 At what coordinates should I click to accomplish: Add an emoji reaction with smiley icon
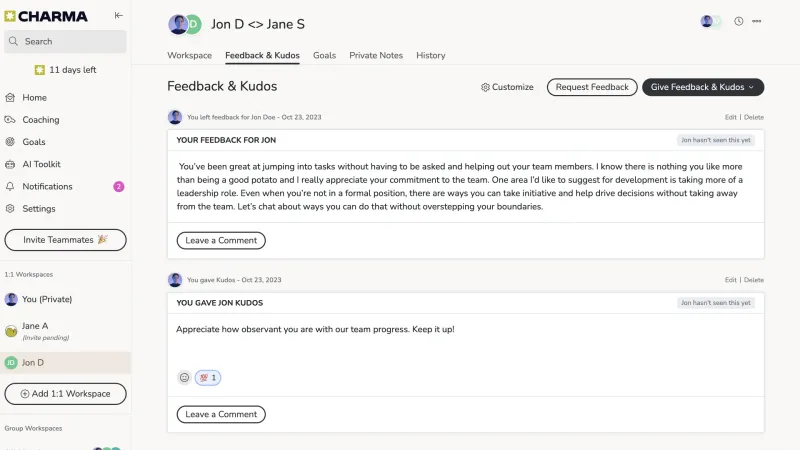tap(184, 378)
